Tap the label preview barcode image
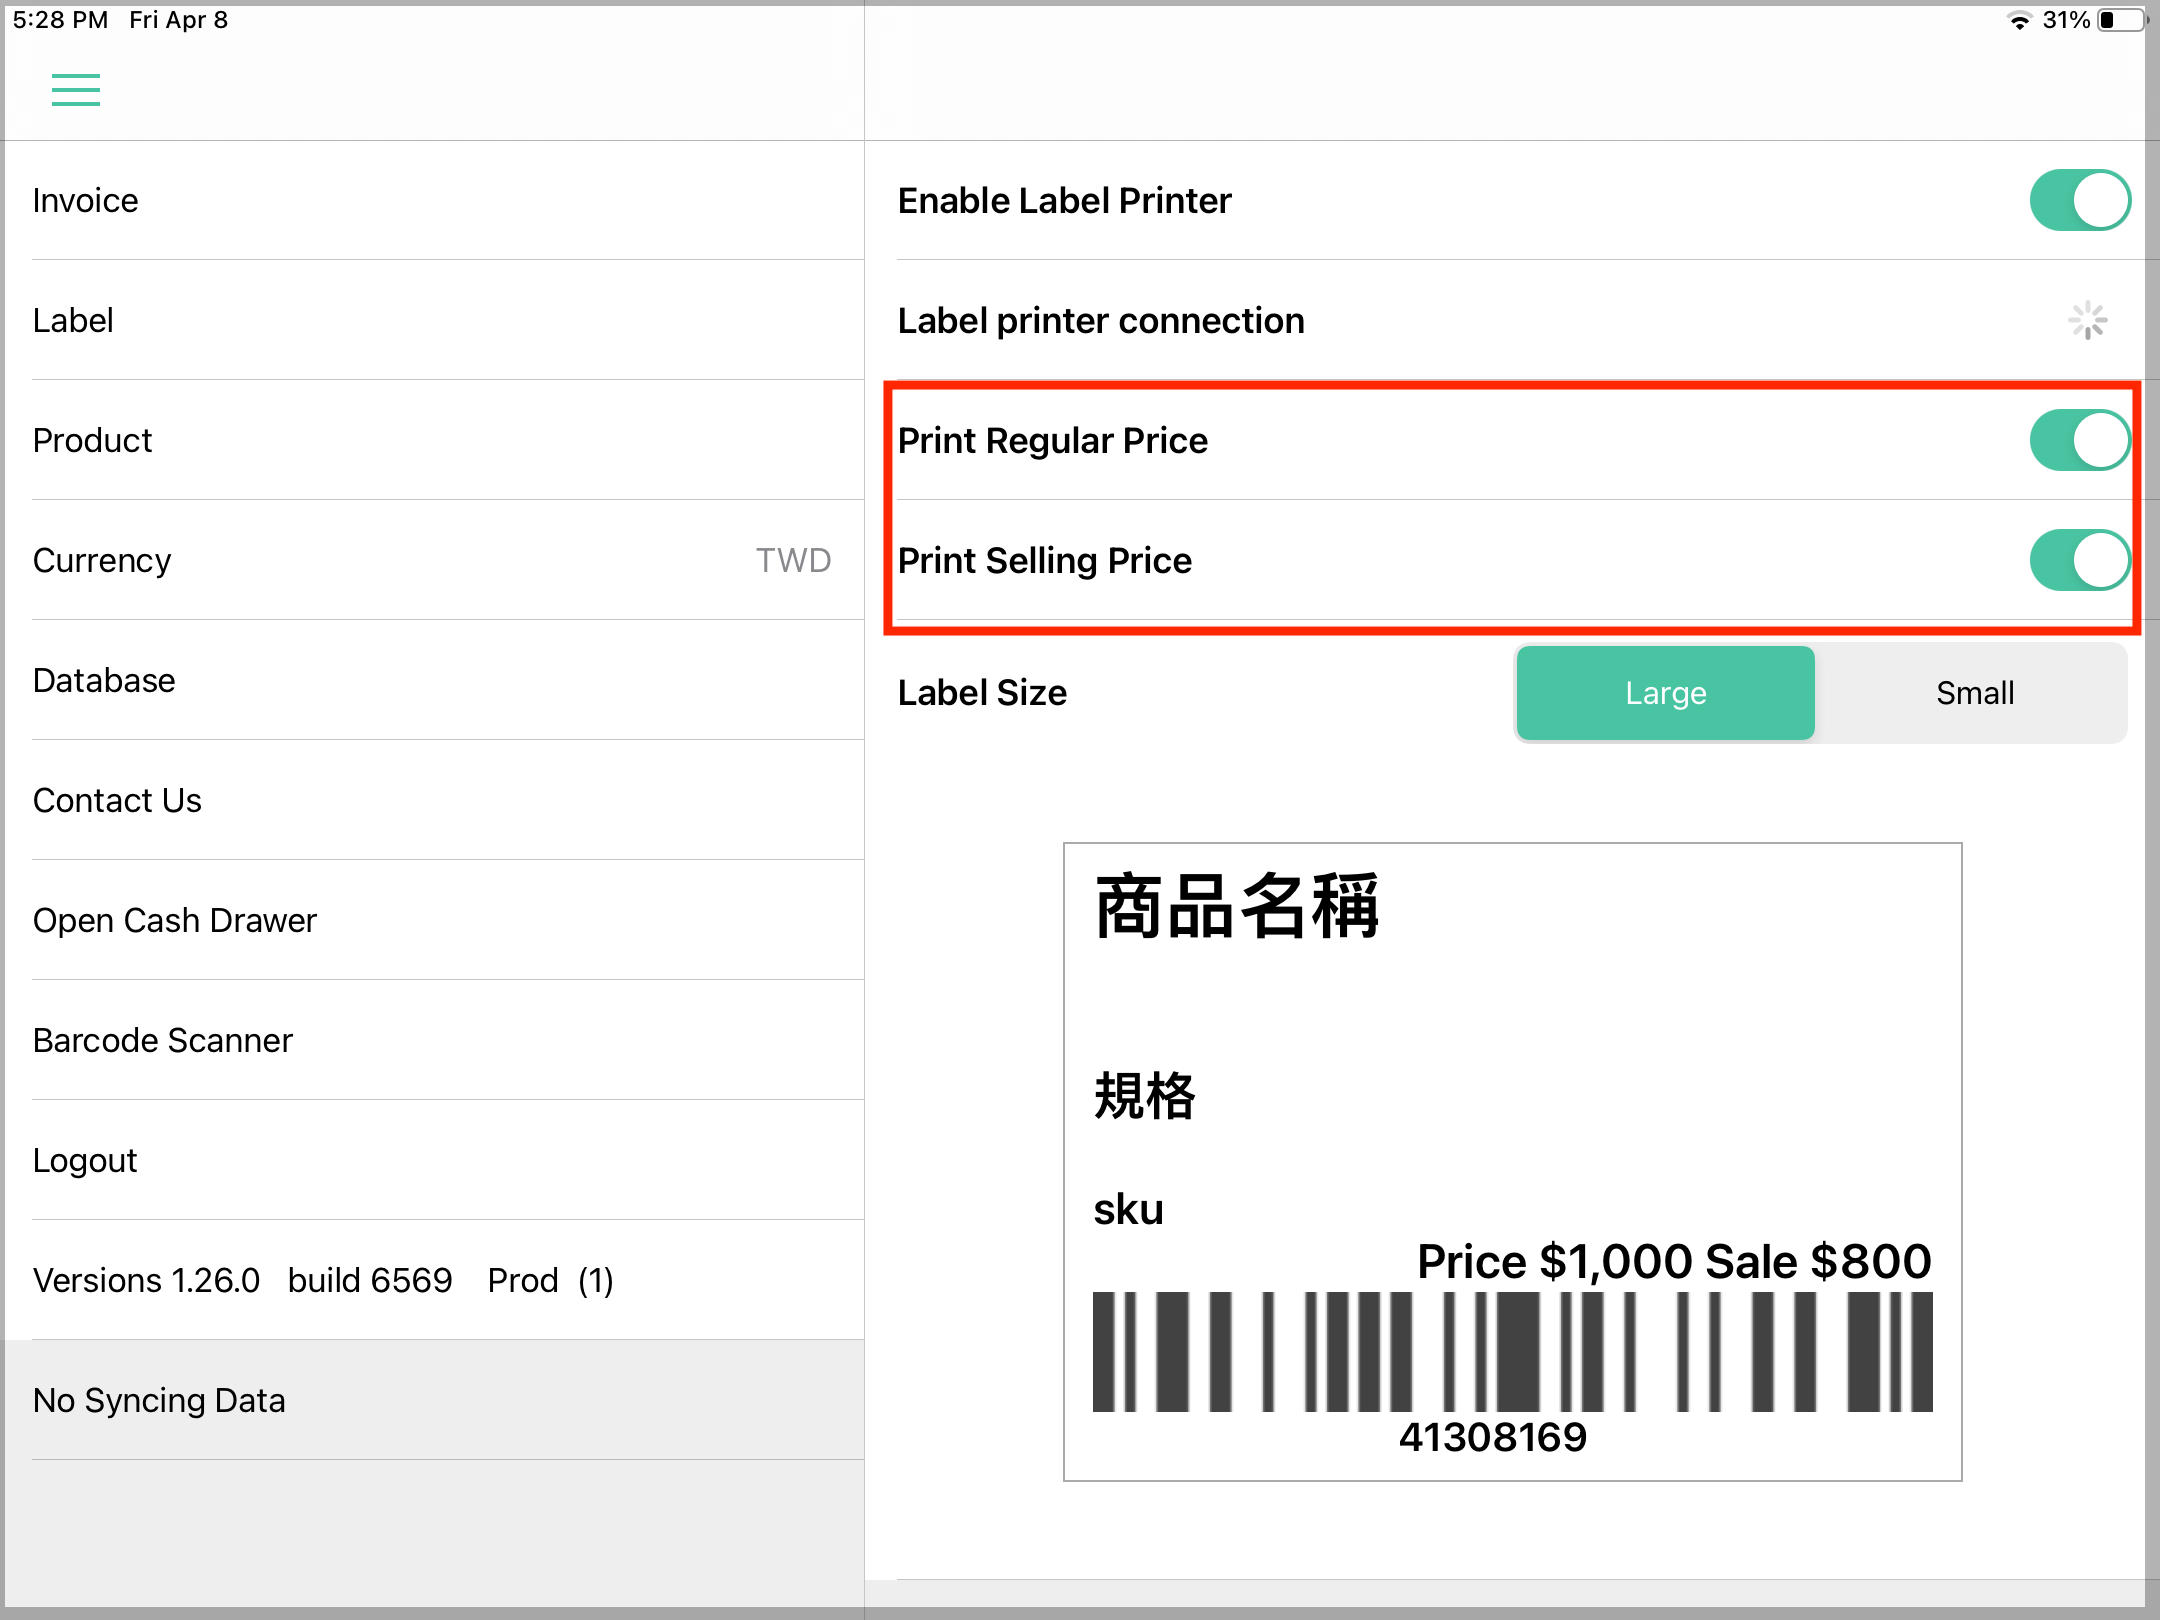This screenshot has height=1620, width=2160. pos(1512,1352)
